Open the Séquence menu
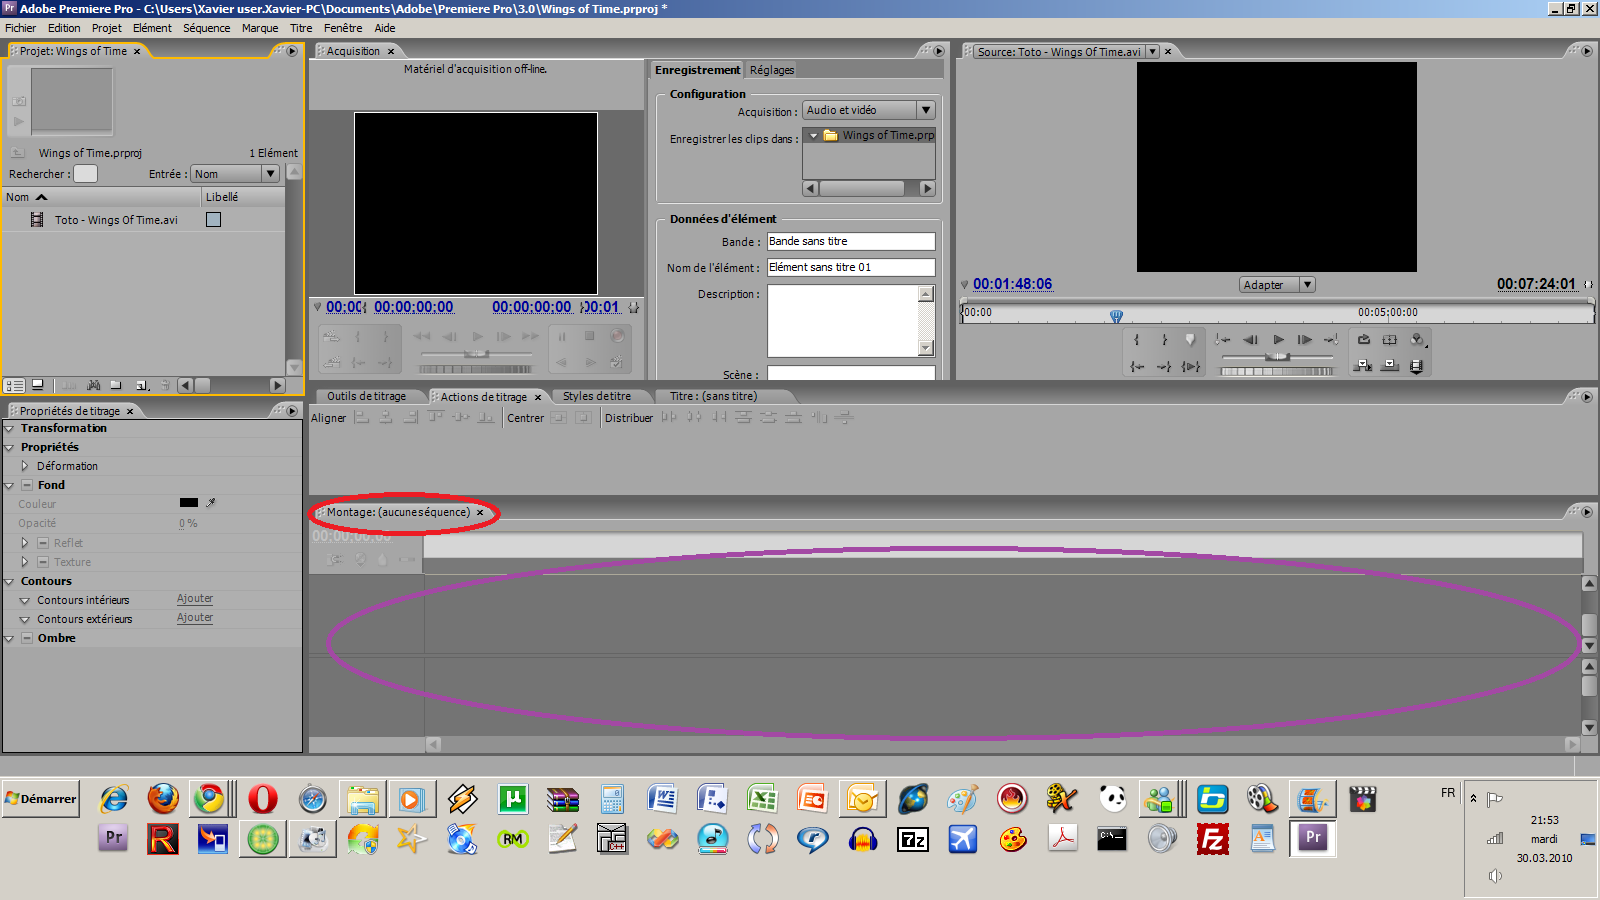 [x=207, y=28]
